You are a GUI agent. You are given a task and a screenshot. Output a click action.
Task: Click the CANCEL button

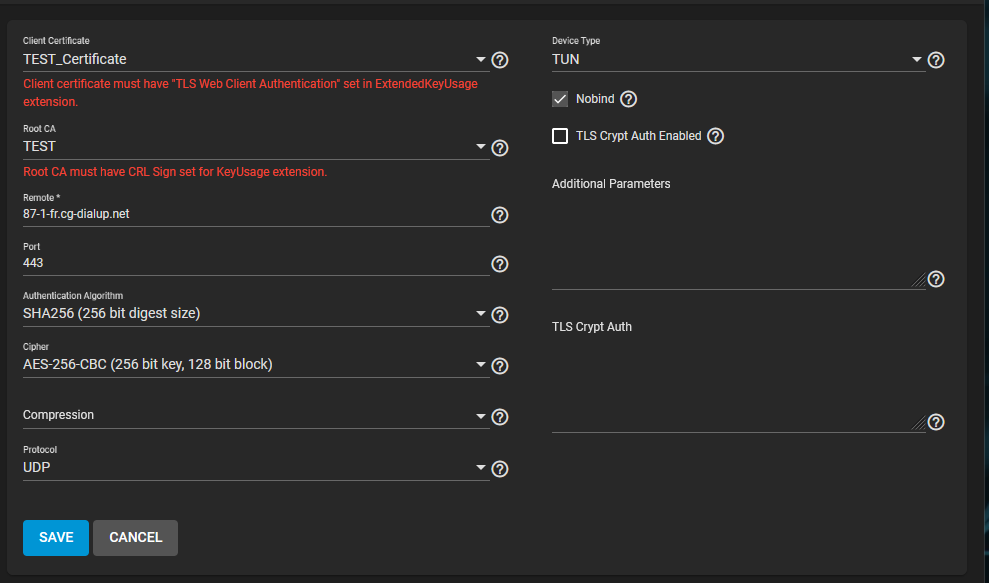pyautogui.click(x=136, y=538)
